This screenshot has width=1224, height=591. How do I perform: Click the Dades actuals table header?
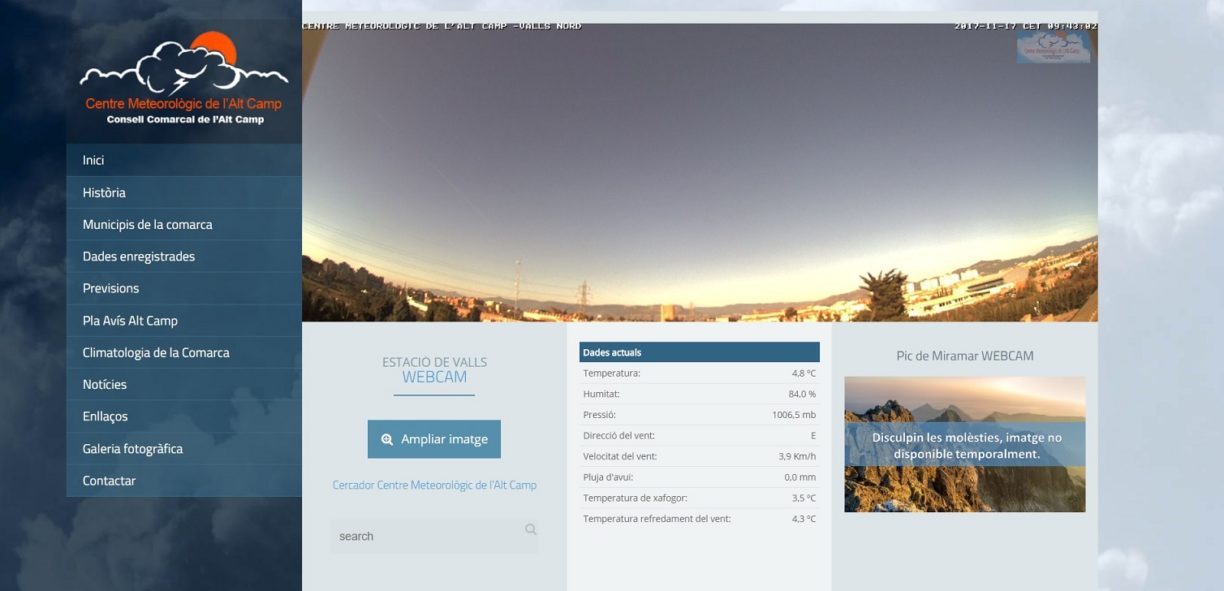click(x=699, y=352)
